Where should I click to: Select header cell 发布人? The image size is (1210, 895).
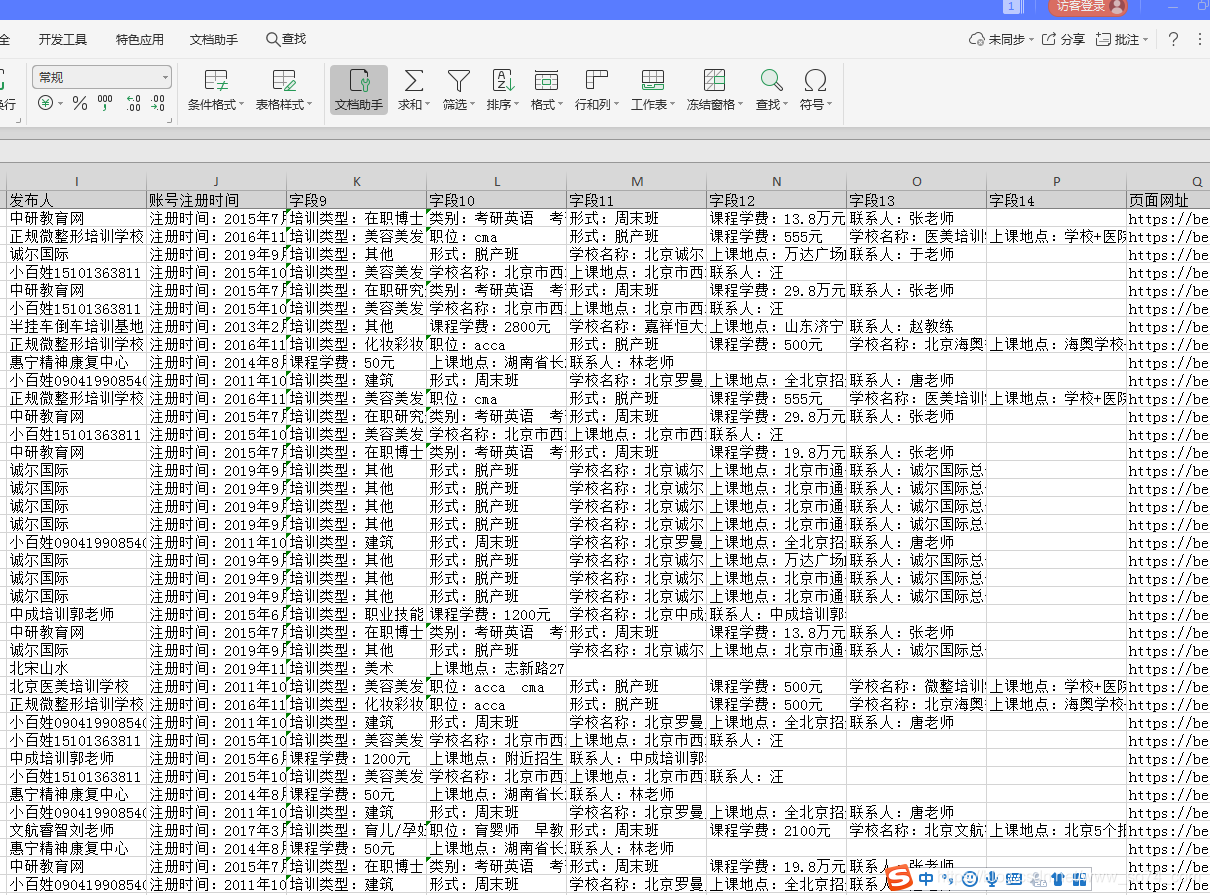pos(77,200)
